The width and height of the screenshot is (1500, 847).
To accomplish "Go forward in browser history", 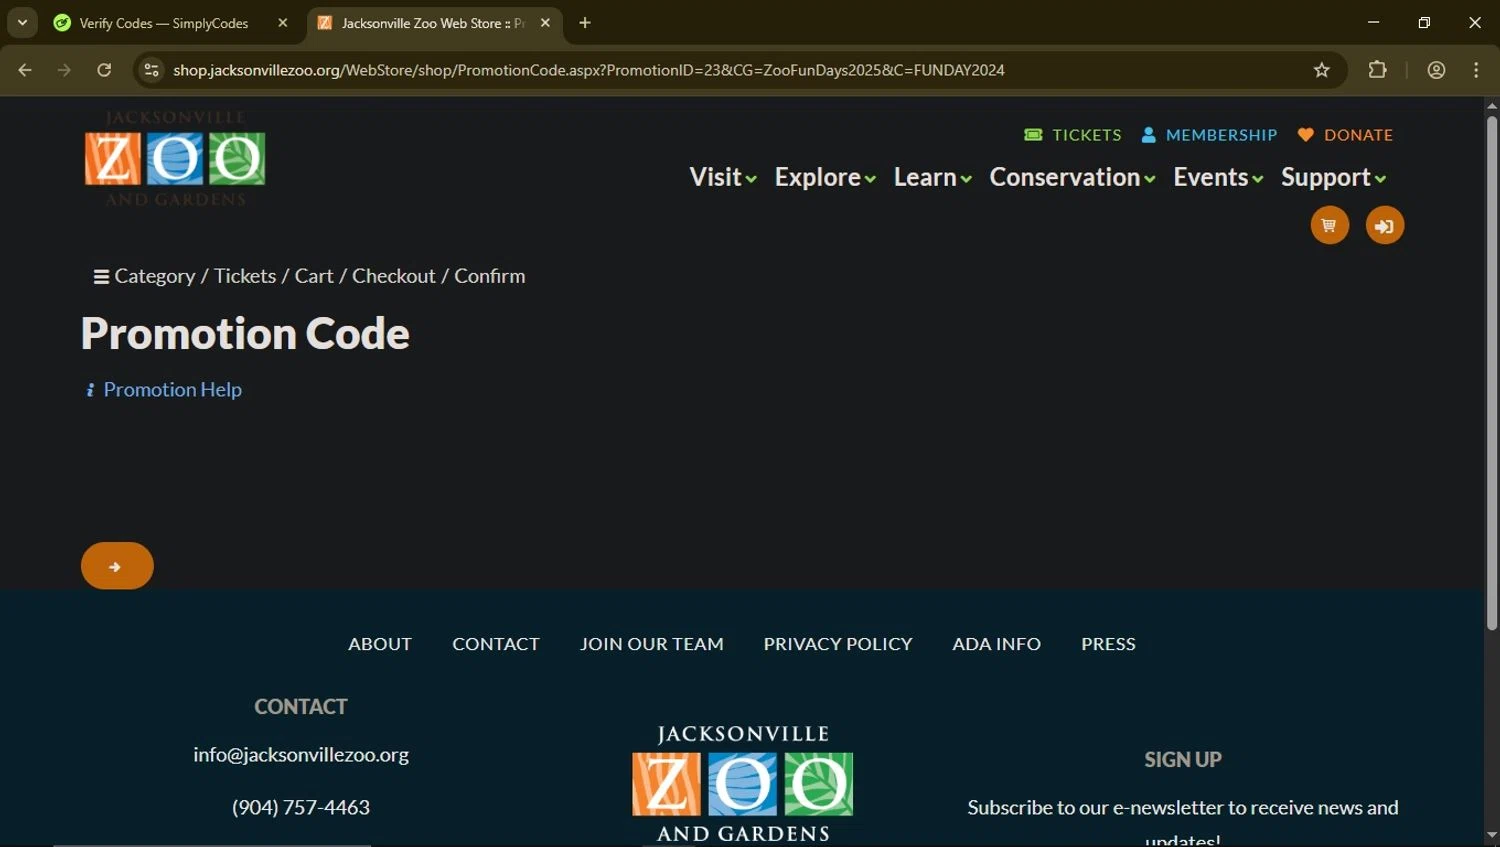I will pos(64,70).
